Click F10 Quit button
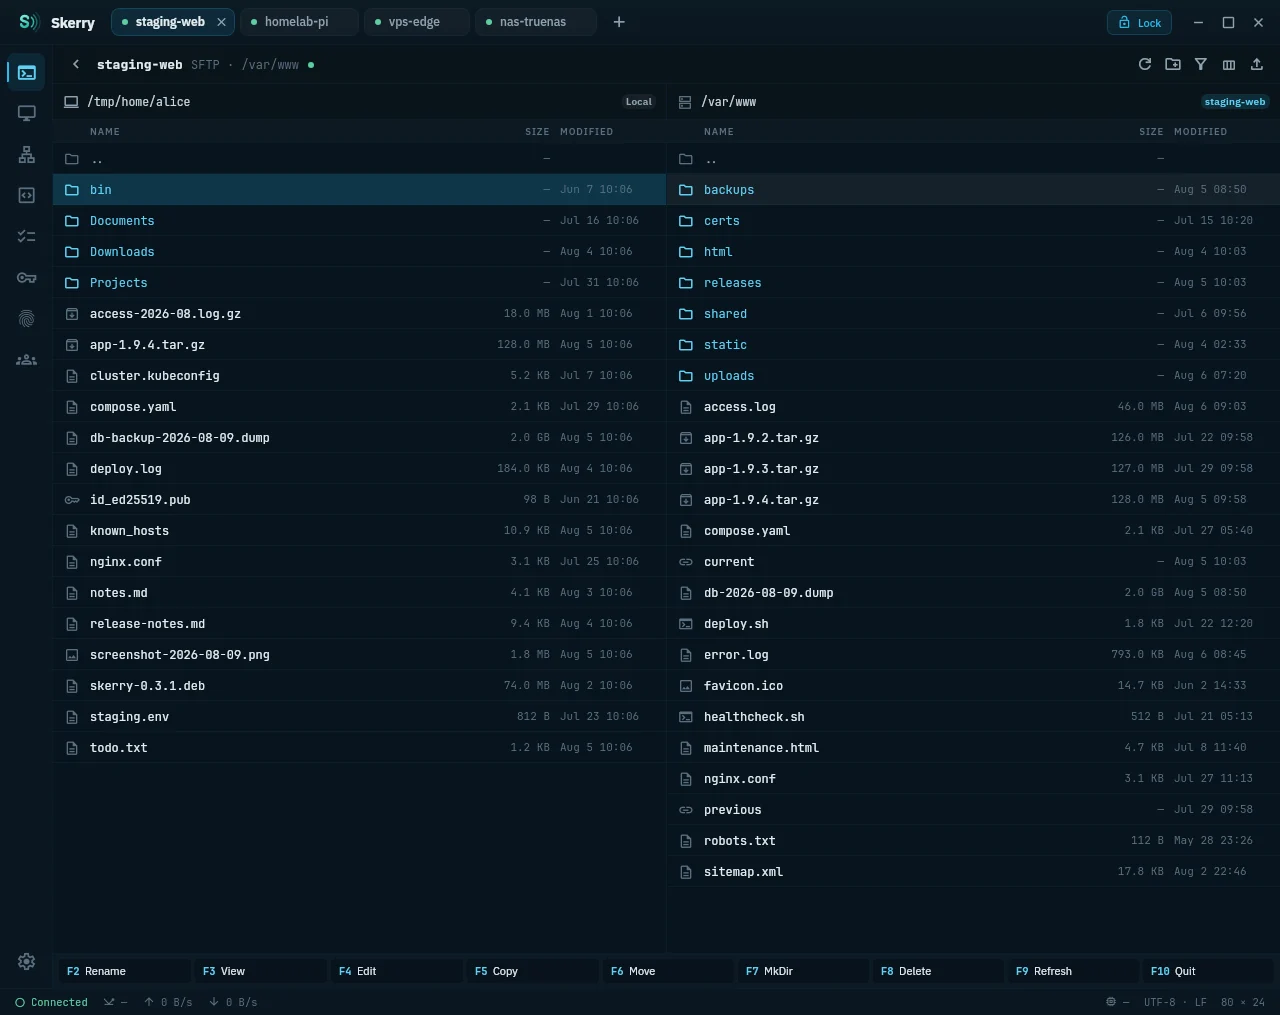The height and width of the screenshot is (1015, 1280). pyautogui.click(x=1209, y=971)
